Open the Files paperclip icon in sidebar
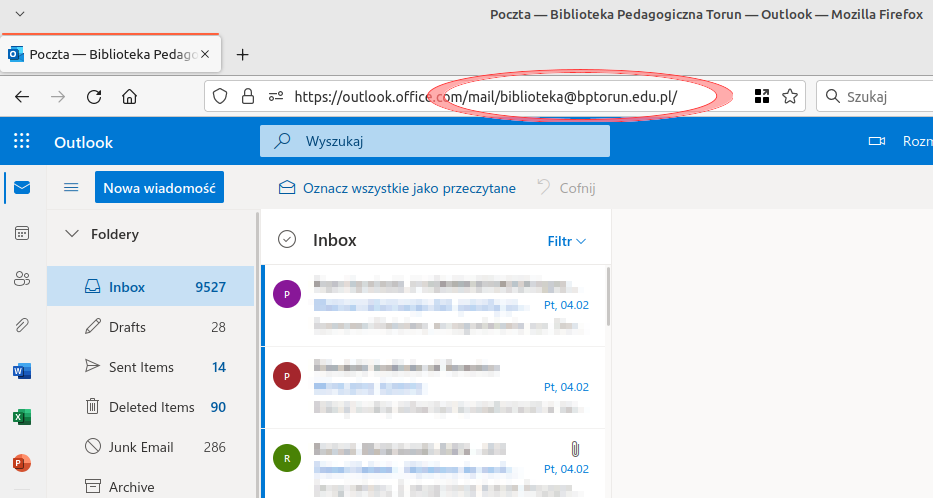This screenshot has height=498, width=933. pos(22,325)
